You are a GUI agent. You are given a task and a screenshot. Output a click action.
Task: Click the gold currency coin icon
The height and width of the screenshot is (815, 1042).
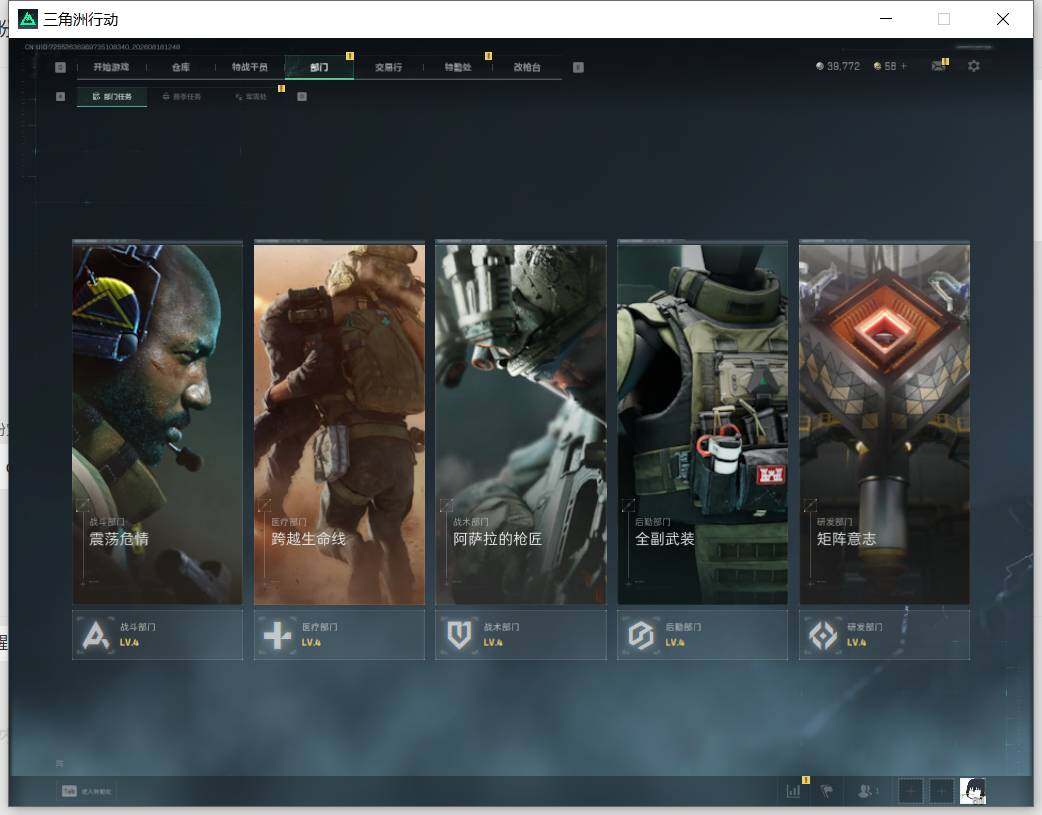(x=877, y=66)
